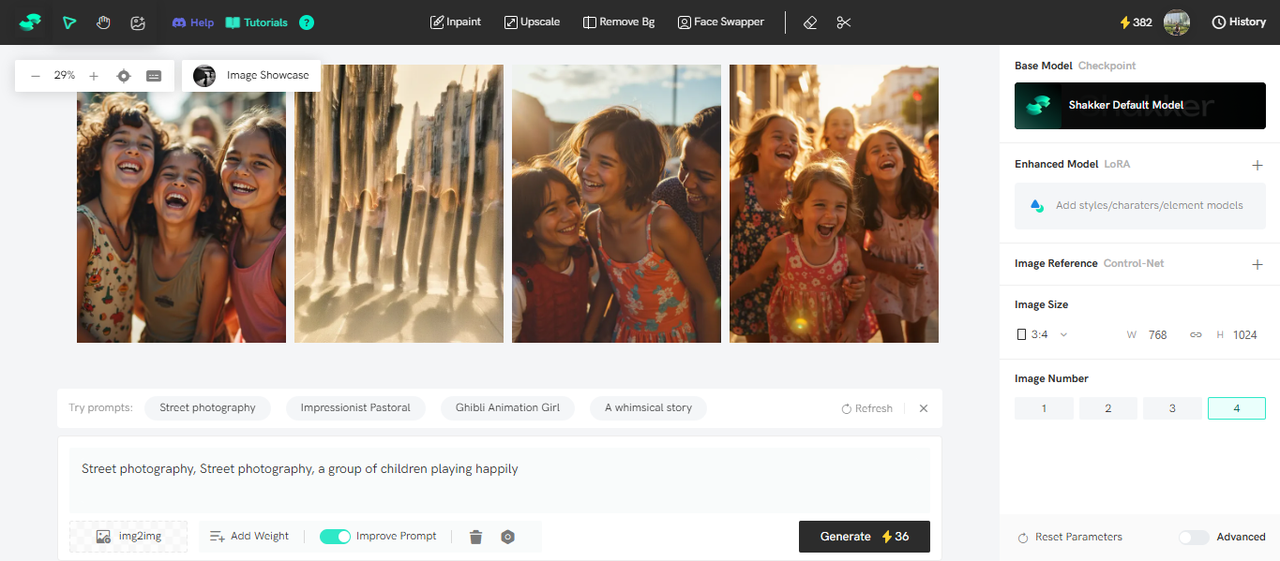Open the Upscale tool
Viewport: 1280px width, 561px height.
(x=532, y=22)
